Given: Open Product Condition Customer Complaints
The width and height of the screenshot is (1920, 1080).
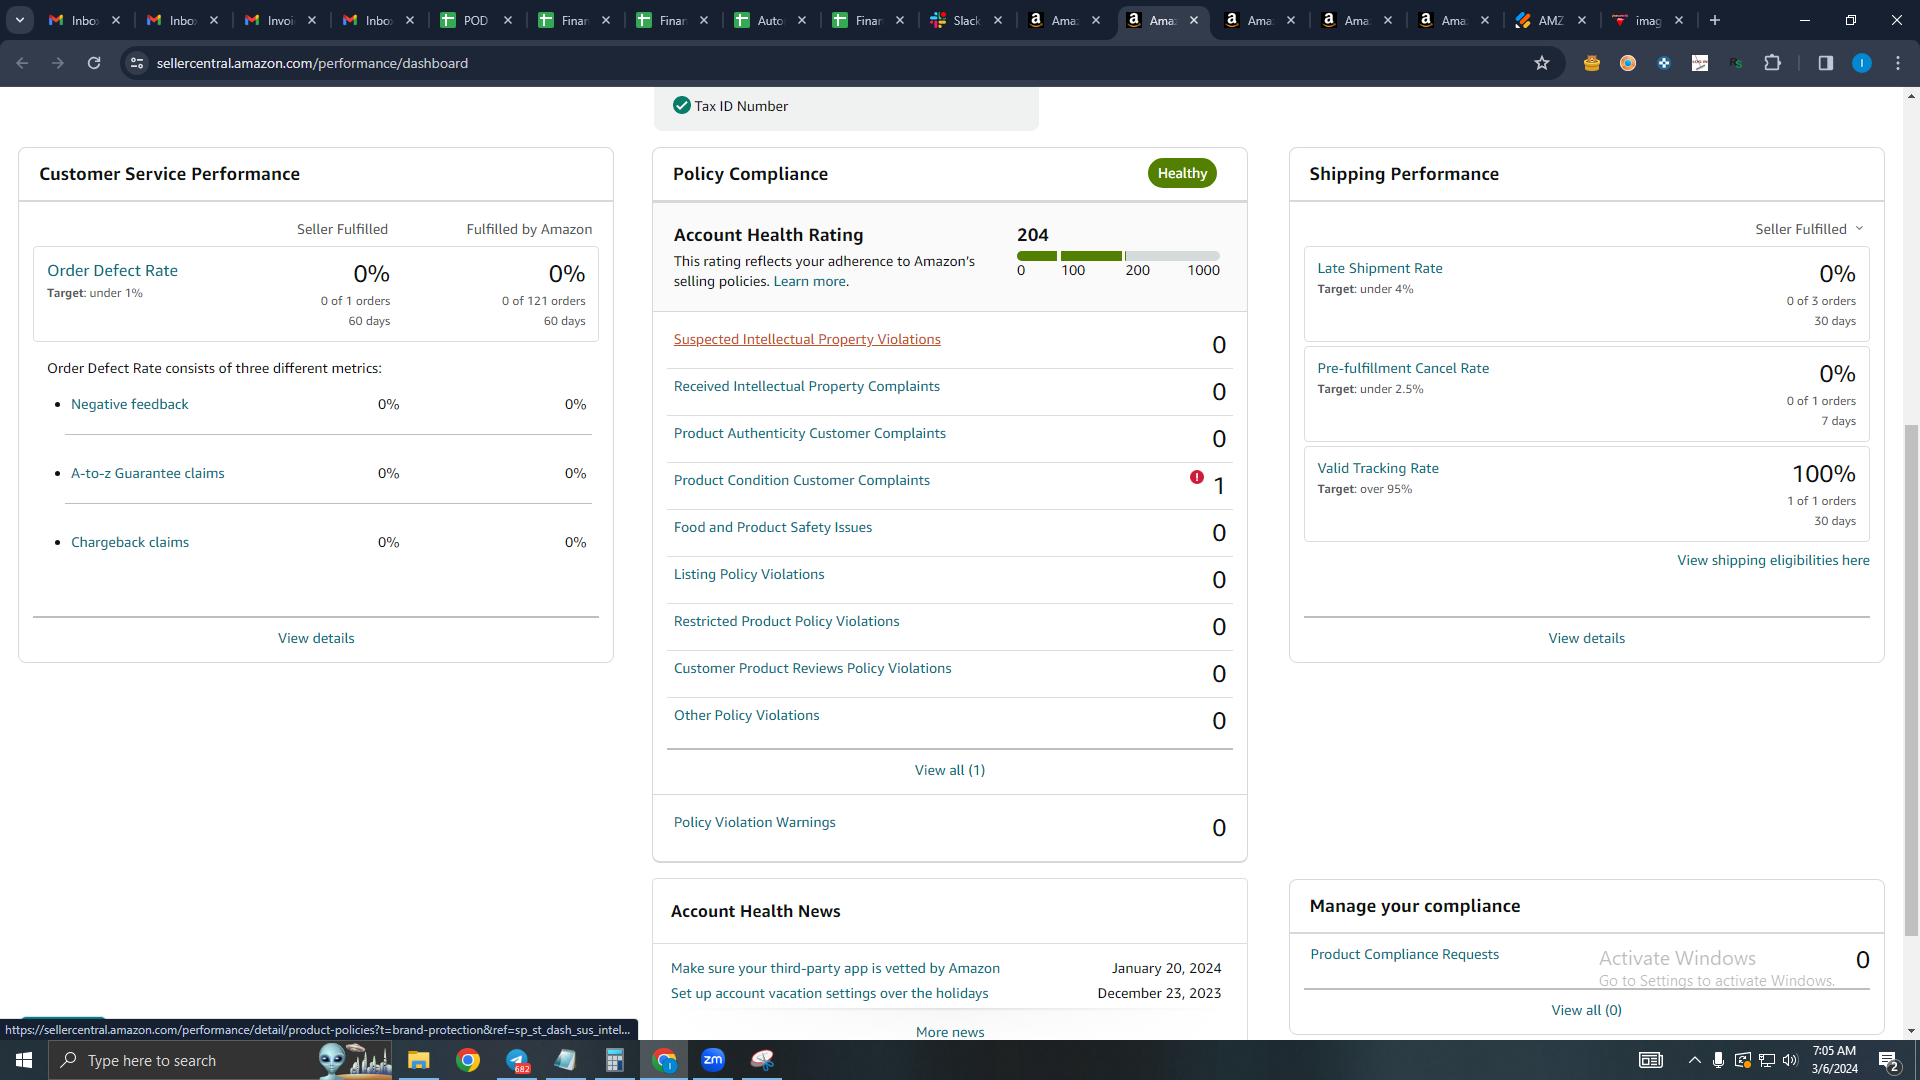Looking at the screenshot, I should click(802, 481).
